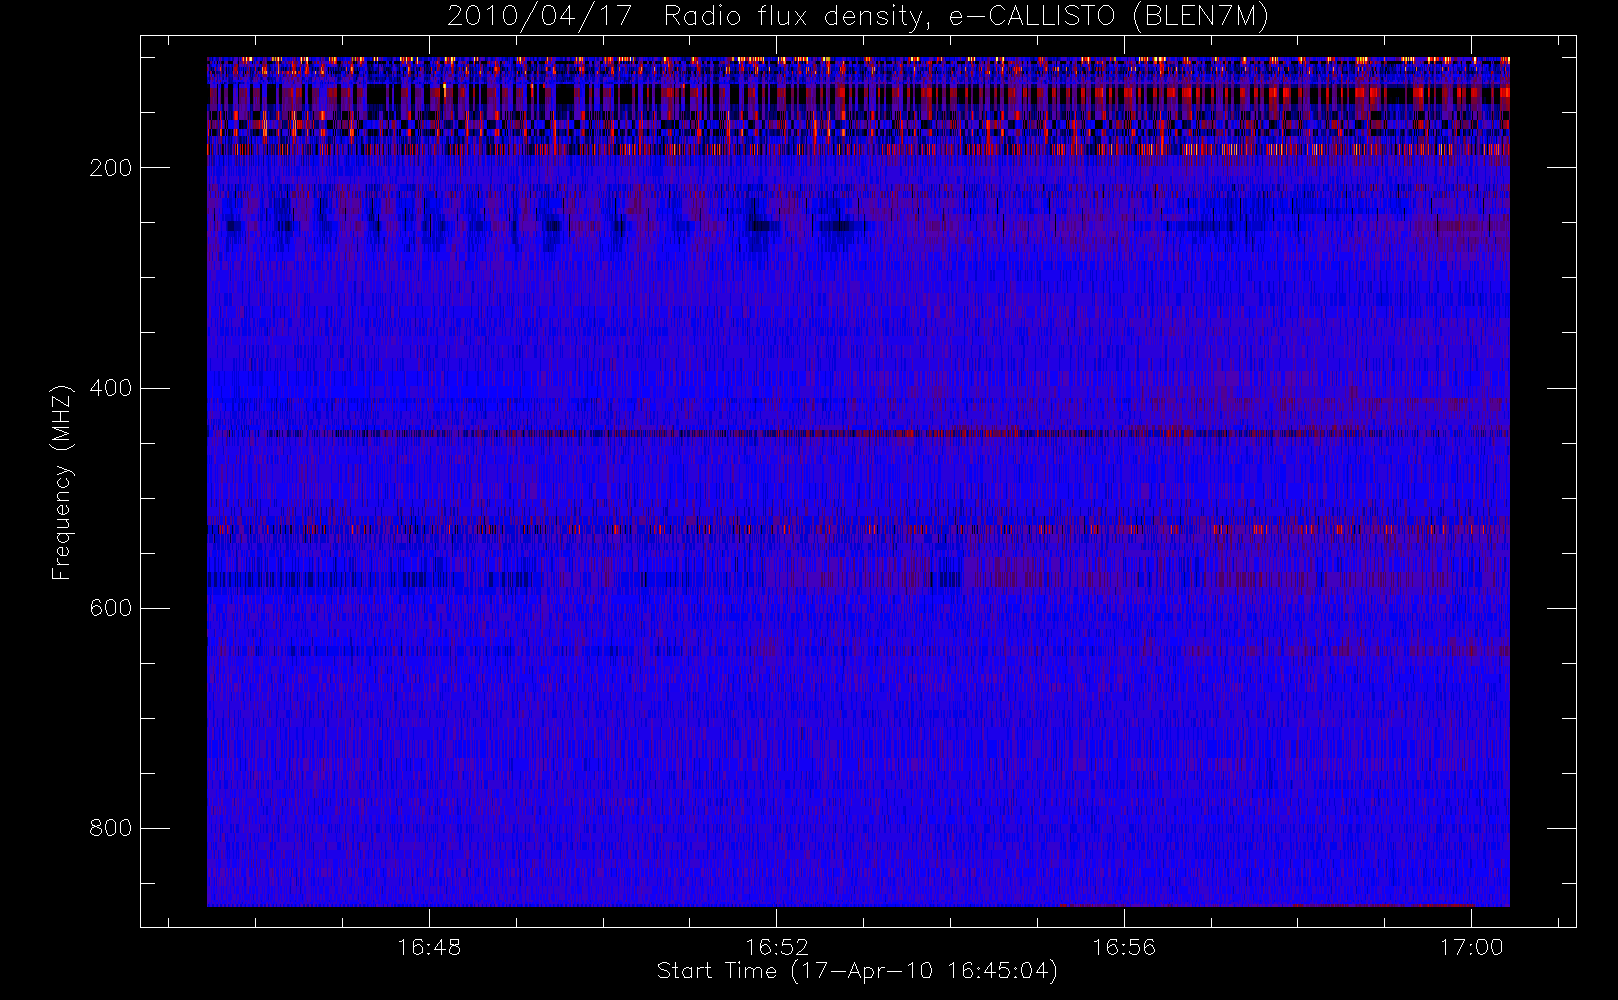Screen dimensions: 1618x1000
Task: Click the plot title 'Radio flux density, e-CALLISTO (BLEN7M)'
Action: tap(966, 17)
